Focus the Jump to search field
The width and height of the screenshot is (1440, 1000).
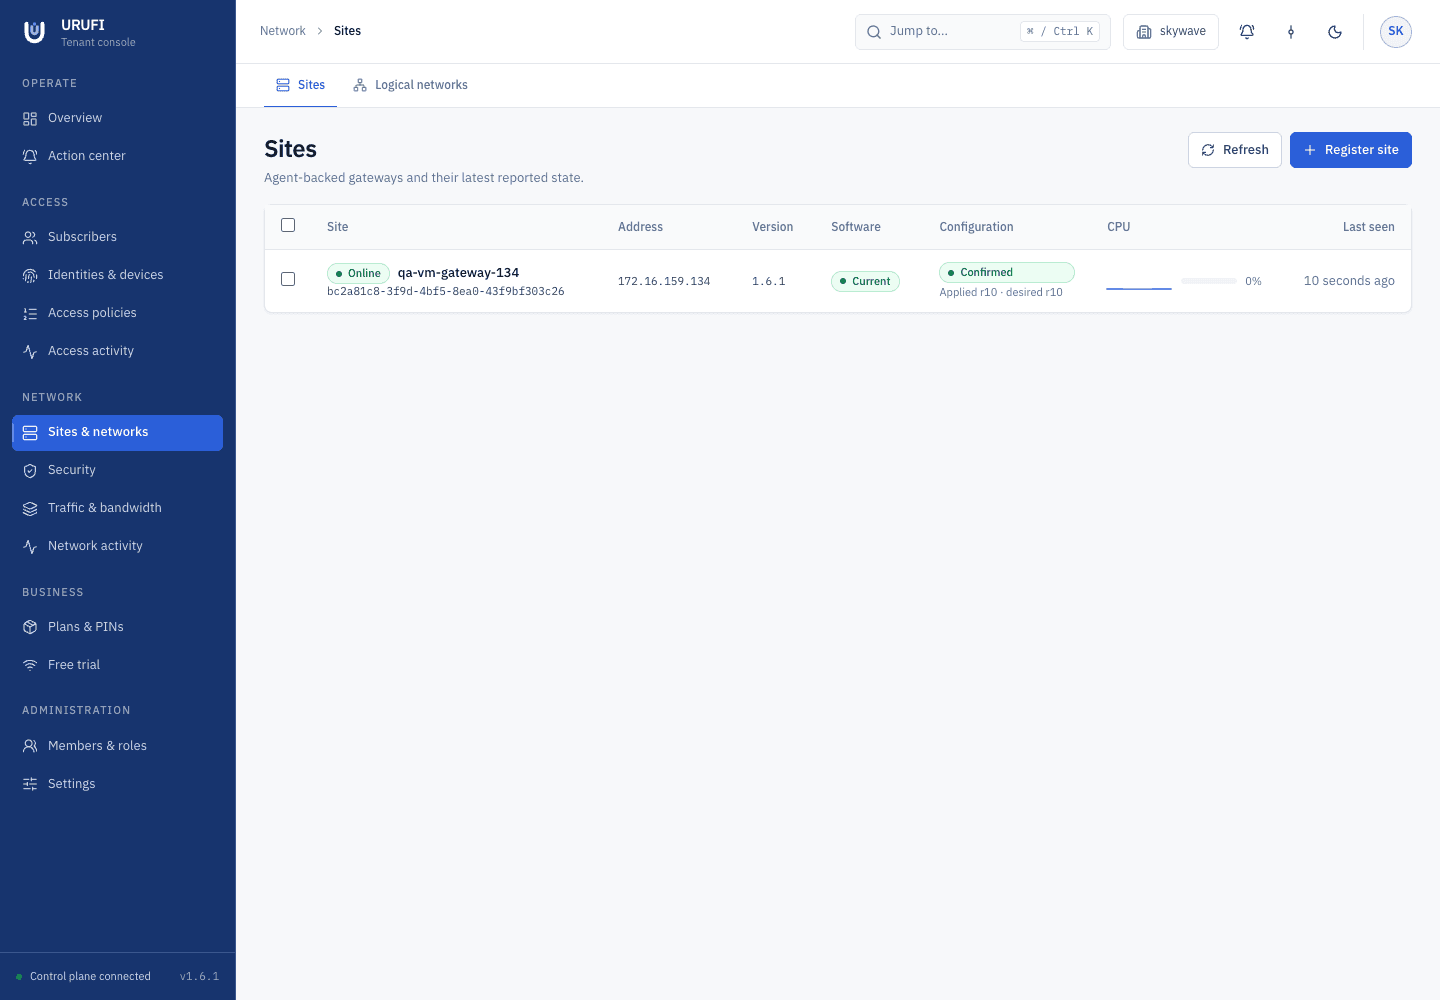983,32
